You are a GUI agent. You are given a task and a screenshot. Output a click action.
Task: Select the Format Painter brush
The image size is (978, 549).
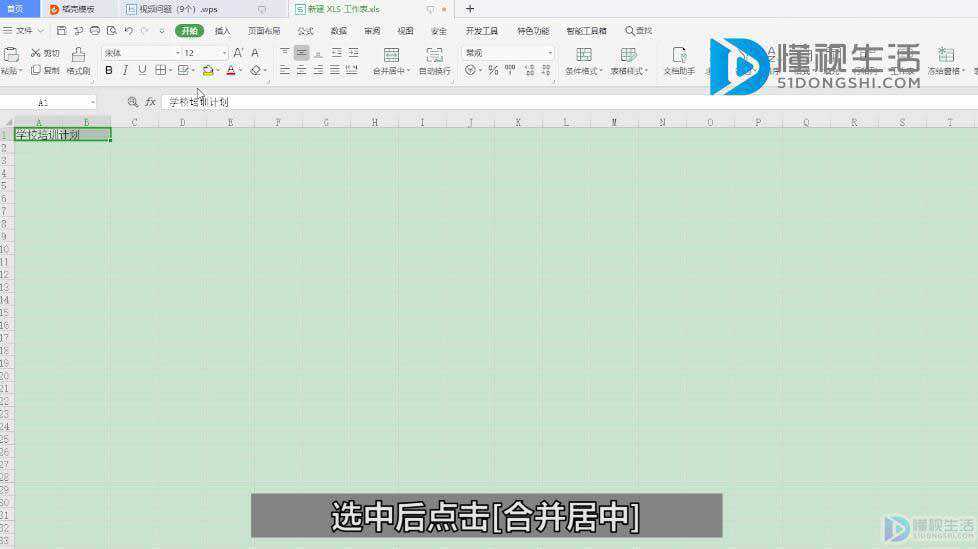tap(78, 61)
